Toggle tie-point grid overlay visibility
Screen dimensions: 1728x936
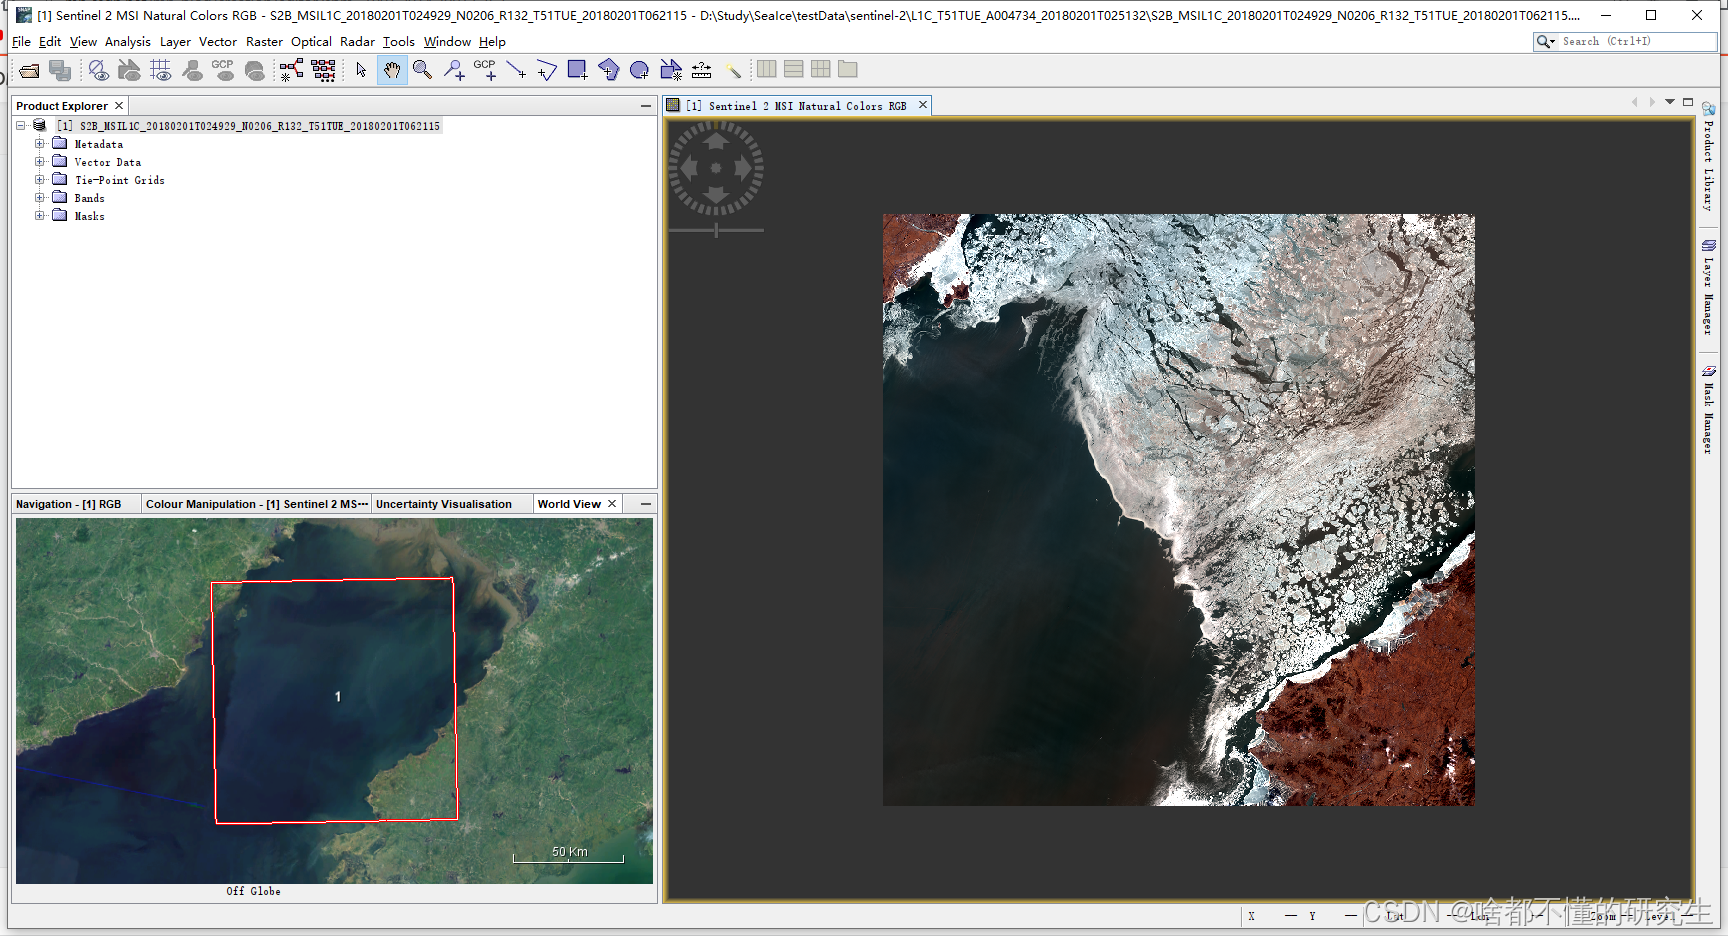pos(161,70)
